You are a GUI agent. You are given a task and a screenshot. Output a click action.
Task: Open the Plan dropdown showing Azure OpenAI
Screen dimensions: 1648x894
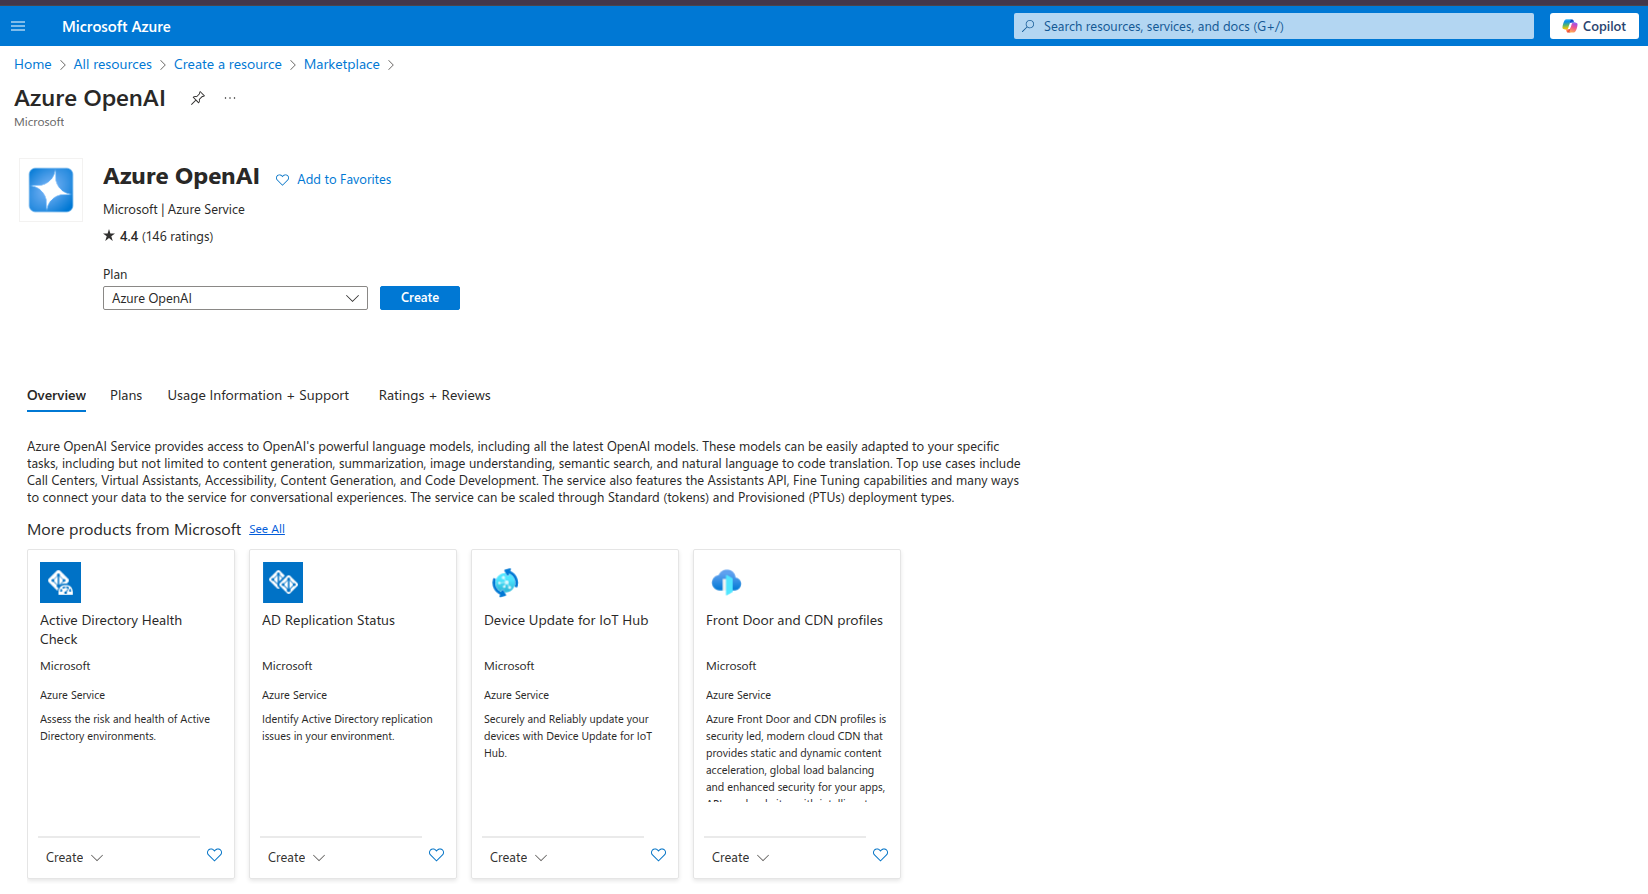(235, 298)
